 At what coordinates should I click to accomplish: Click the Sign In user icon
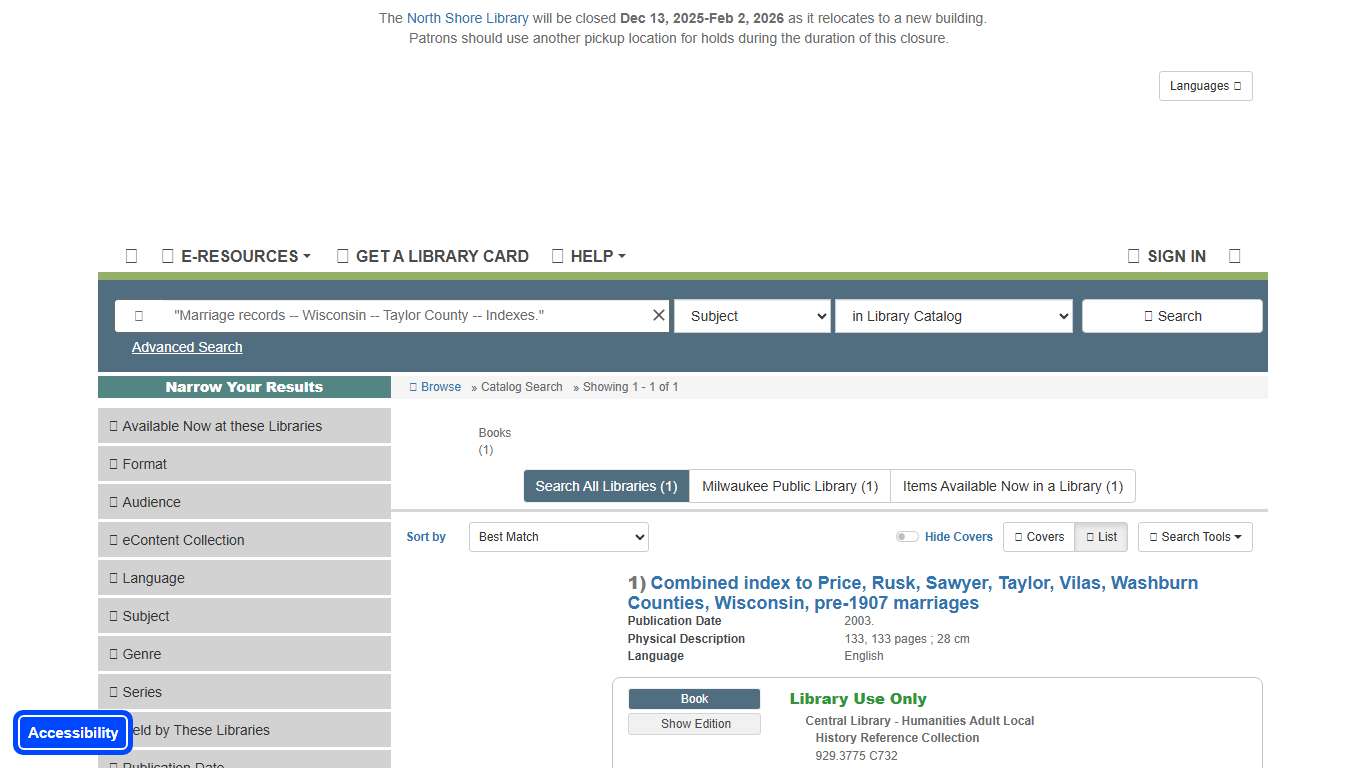point(1133,256)
